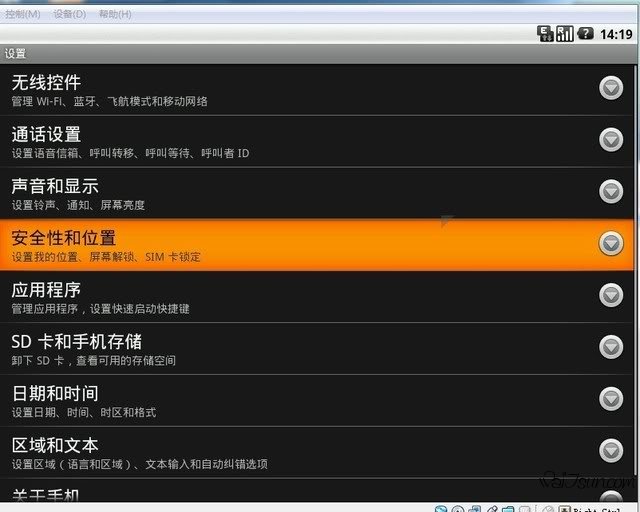
Task: Expand the 无线控件 arrow button
Action: point(611,88)
